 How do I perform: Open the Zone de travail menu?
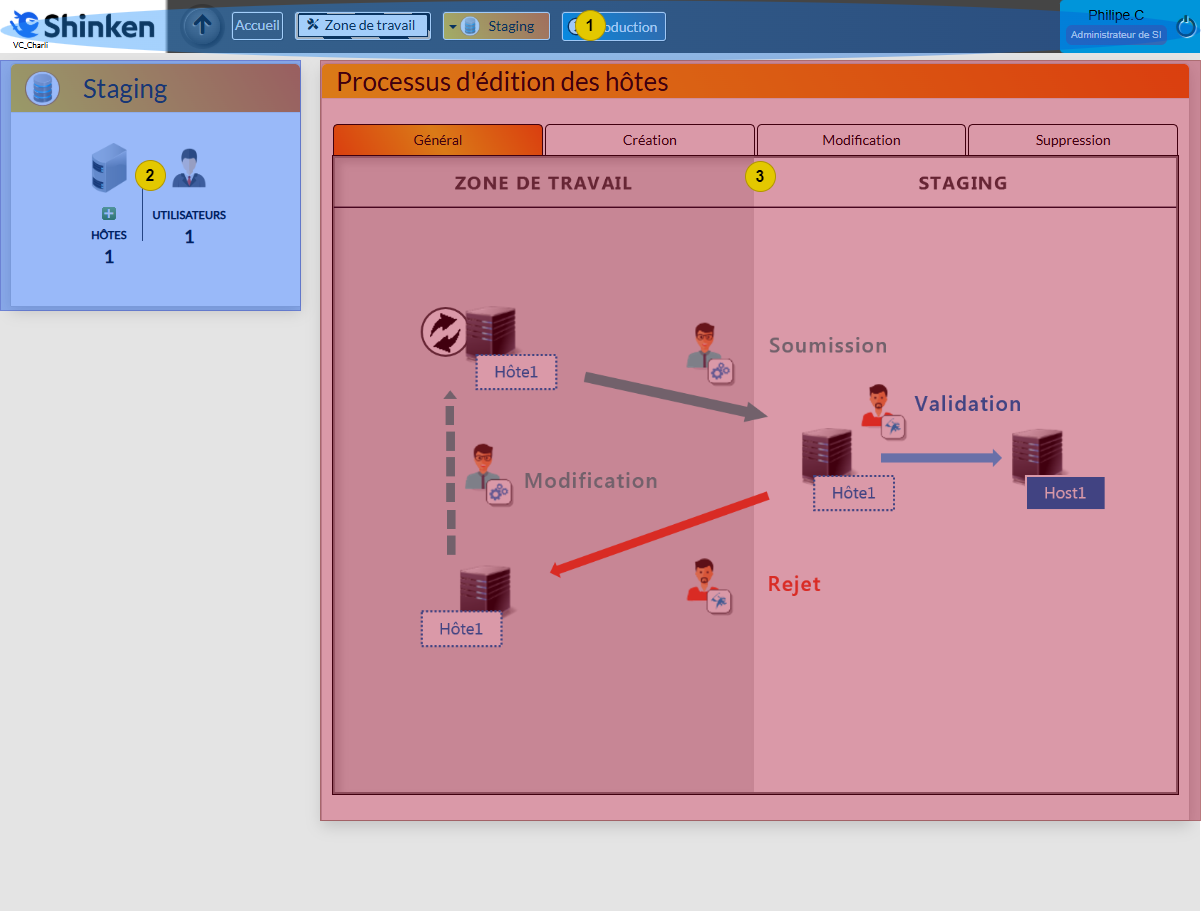click(x=362, y=25)
